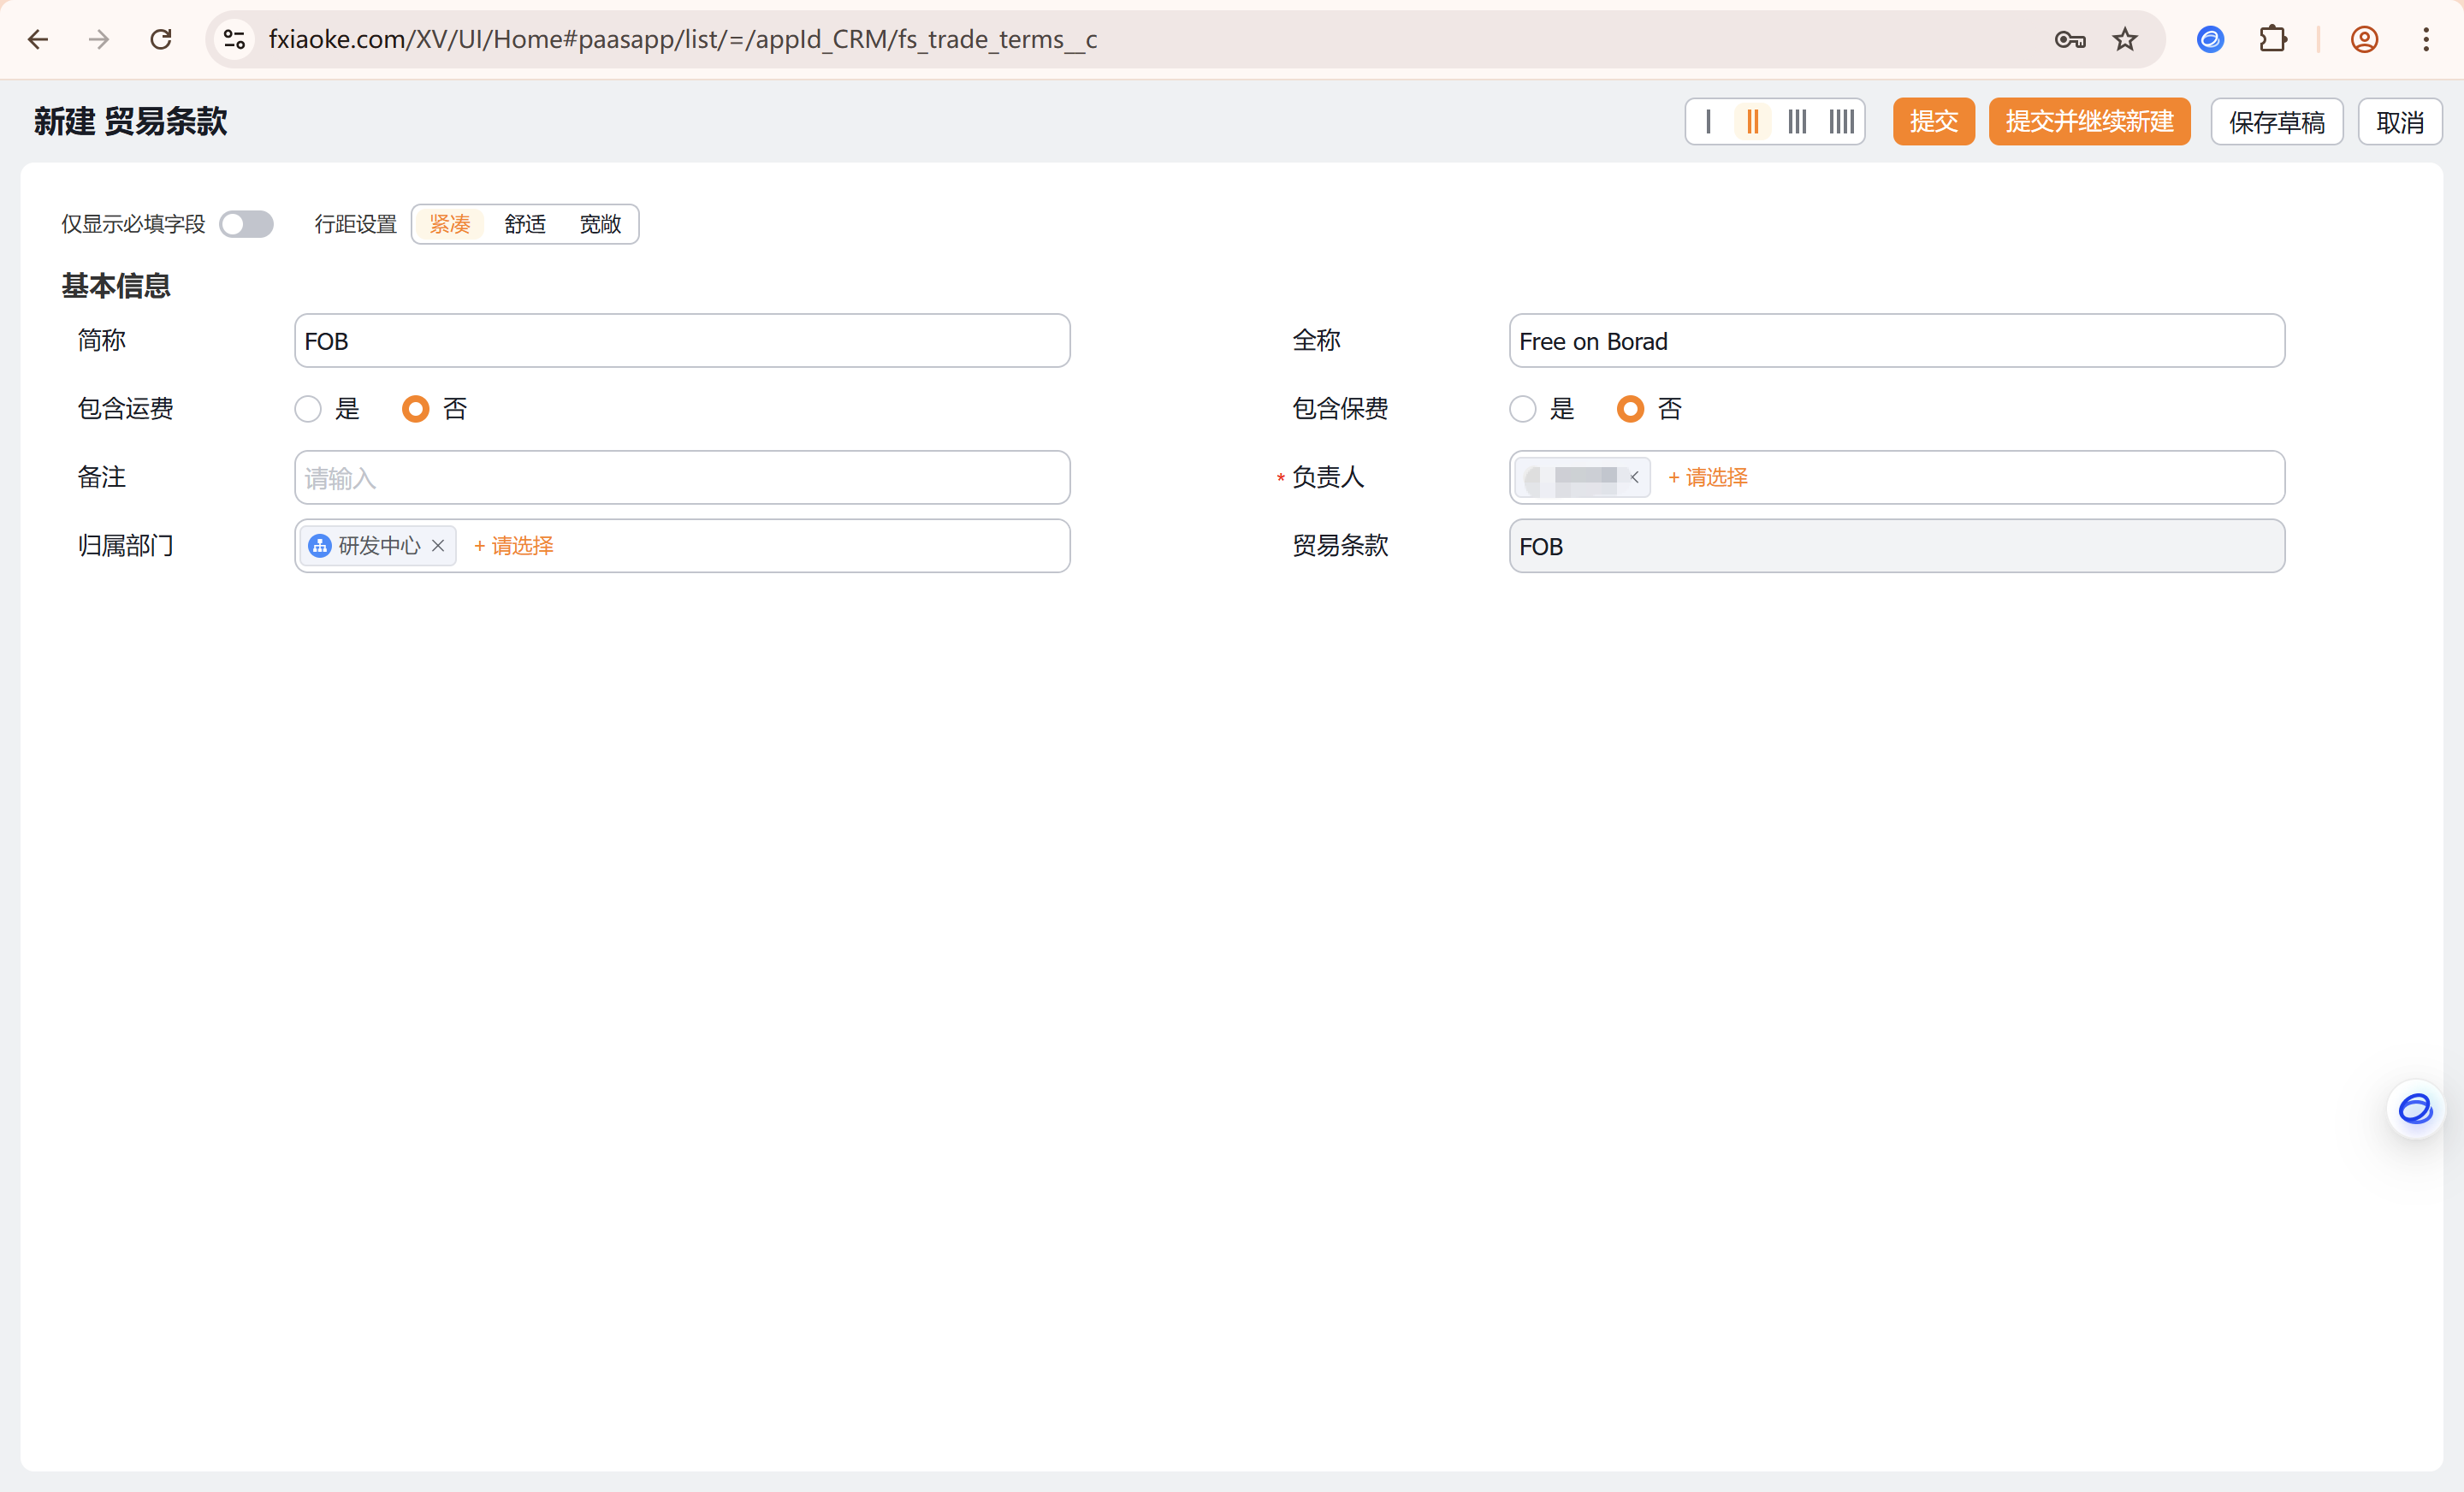Set row spacing to 宽敞

pyautogui.click(x=600, y=224)
